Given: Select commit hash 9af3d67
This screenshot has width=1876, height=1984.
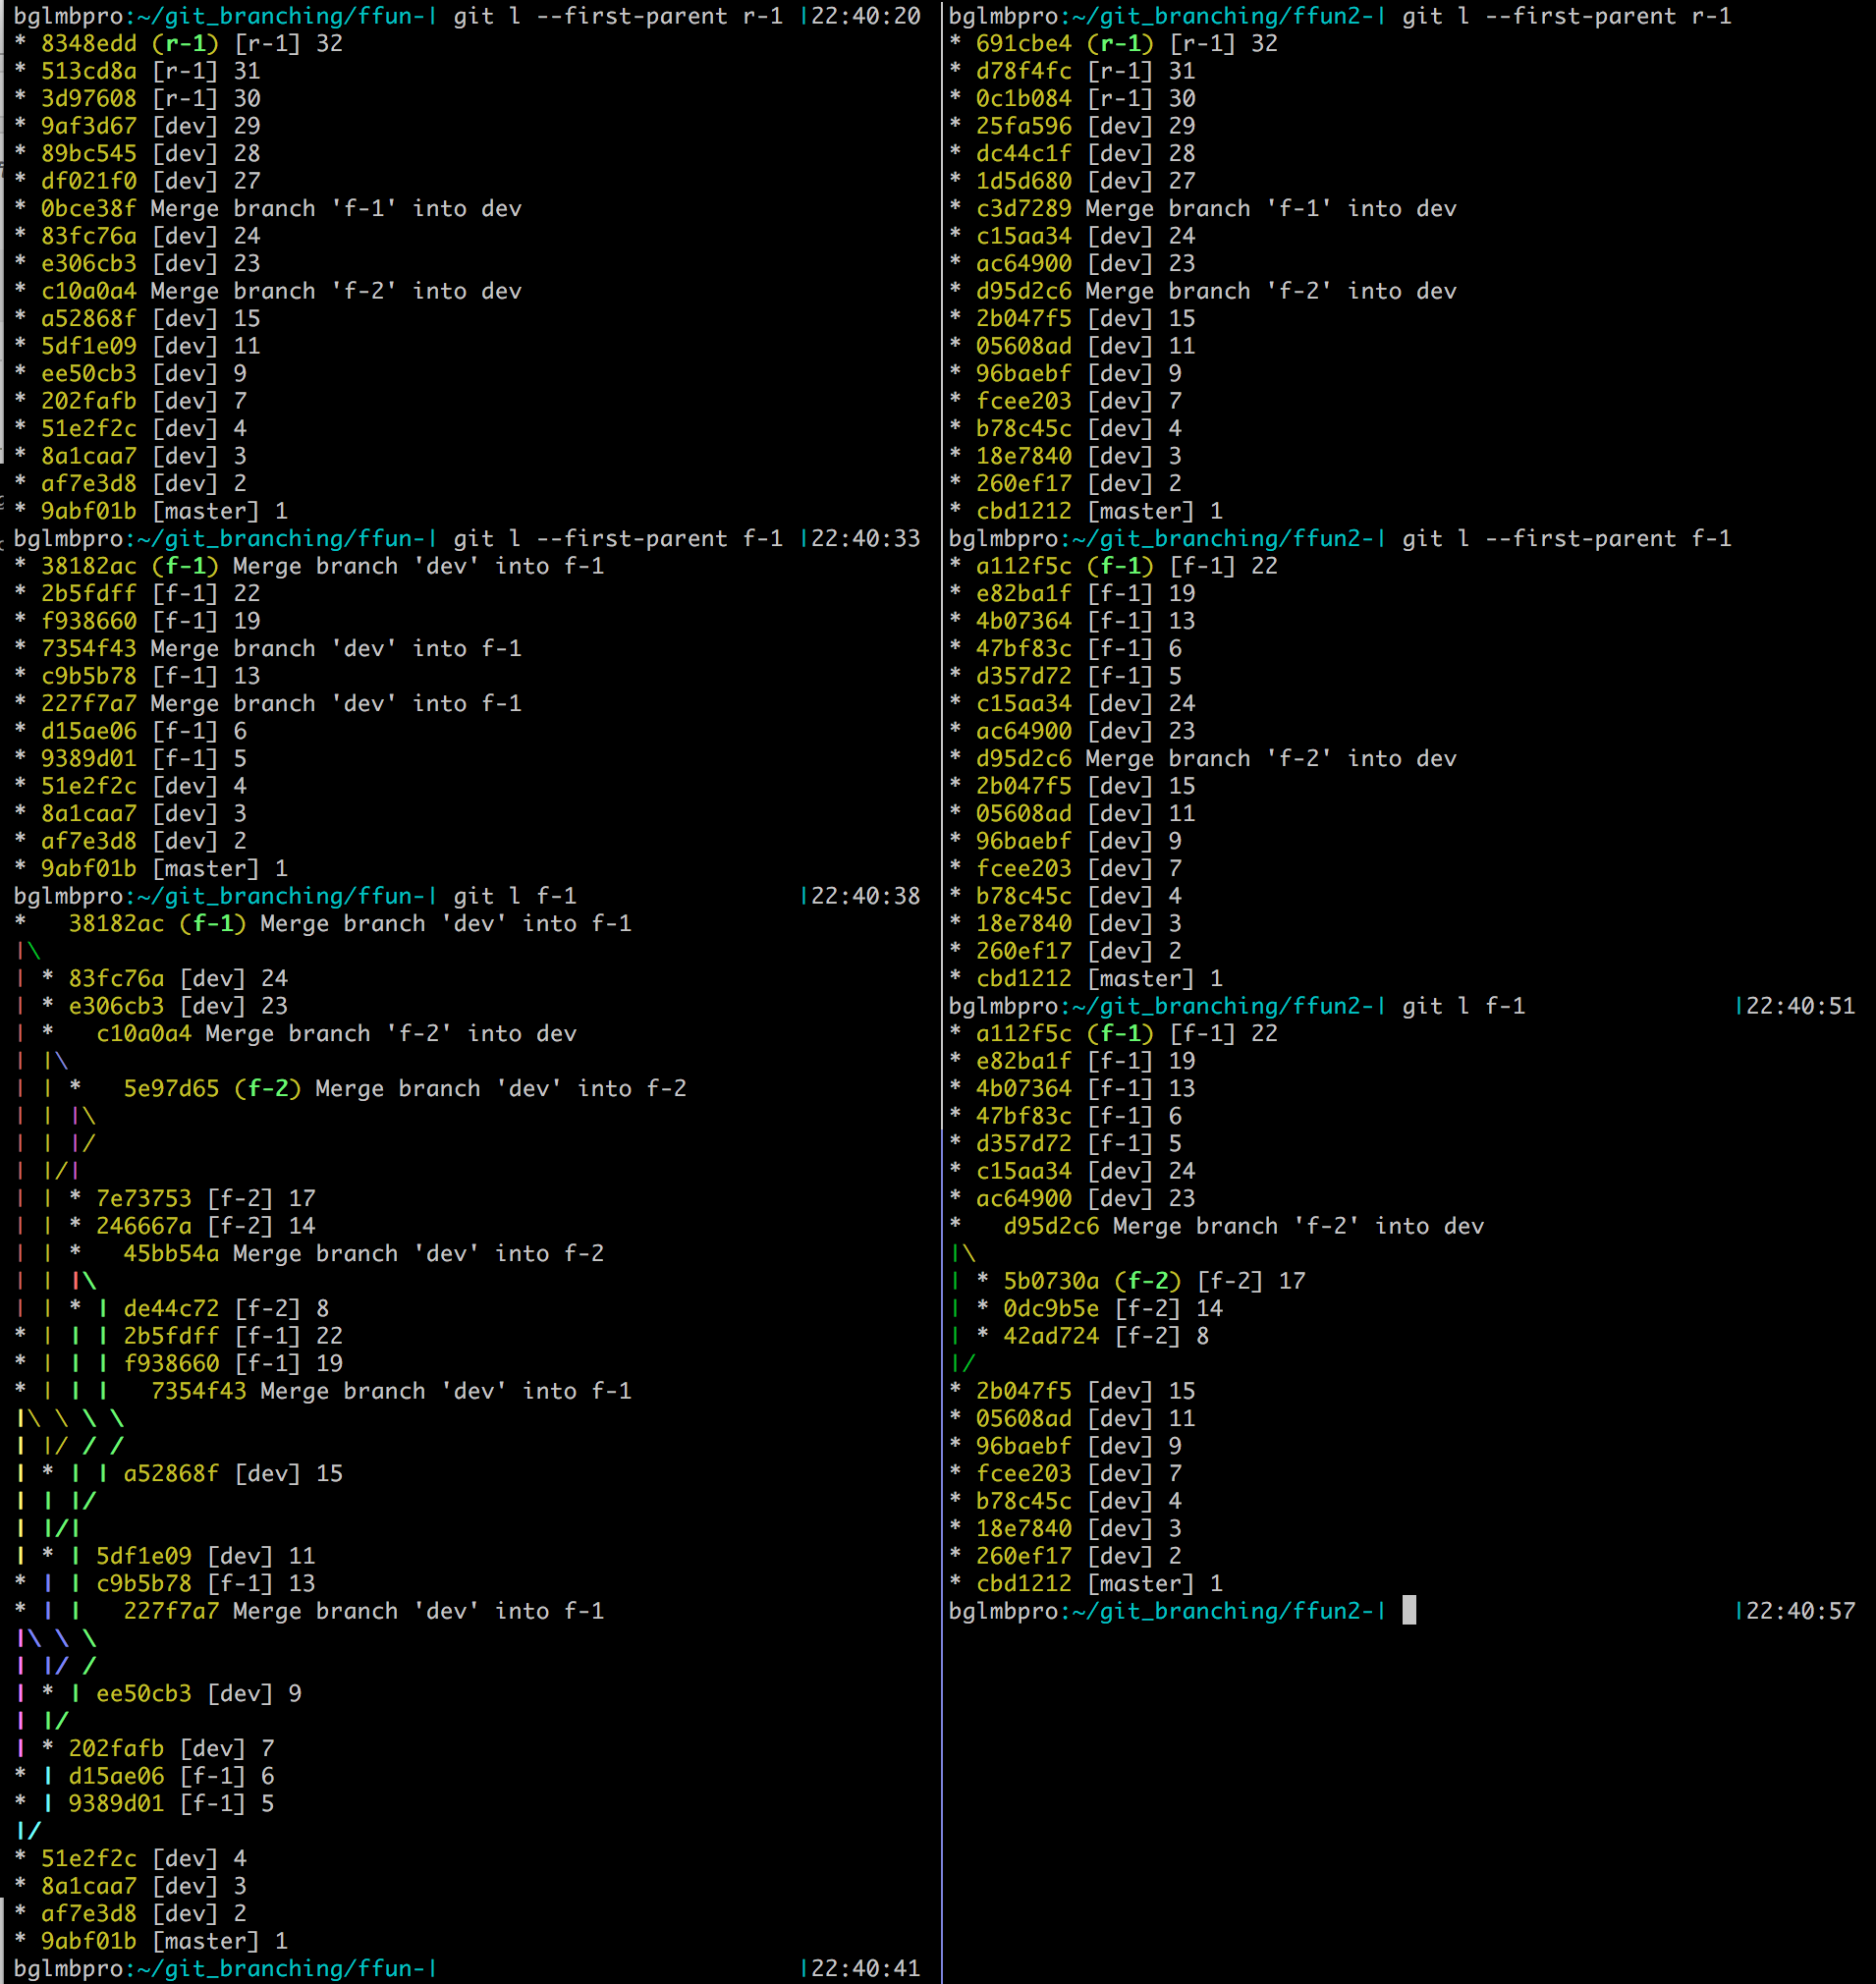Looking at the screenshot, I should (89, 126).
